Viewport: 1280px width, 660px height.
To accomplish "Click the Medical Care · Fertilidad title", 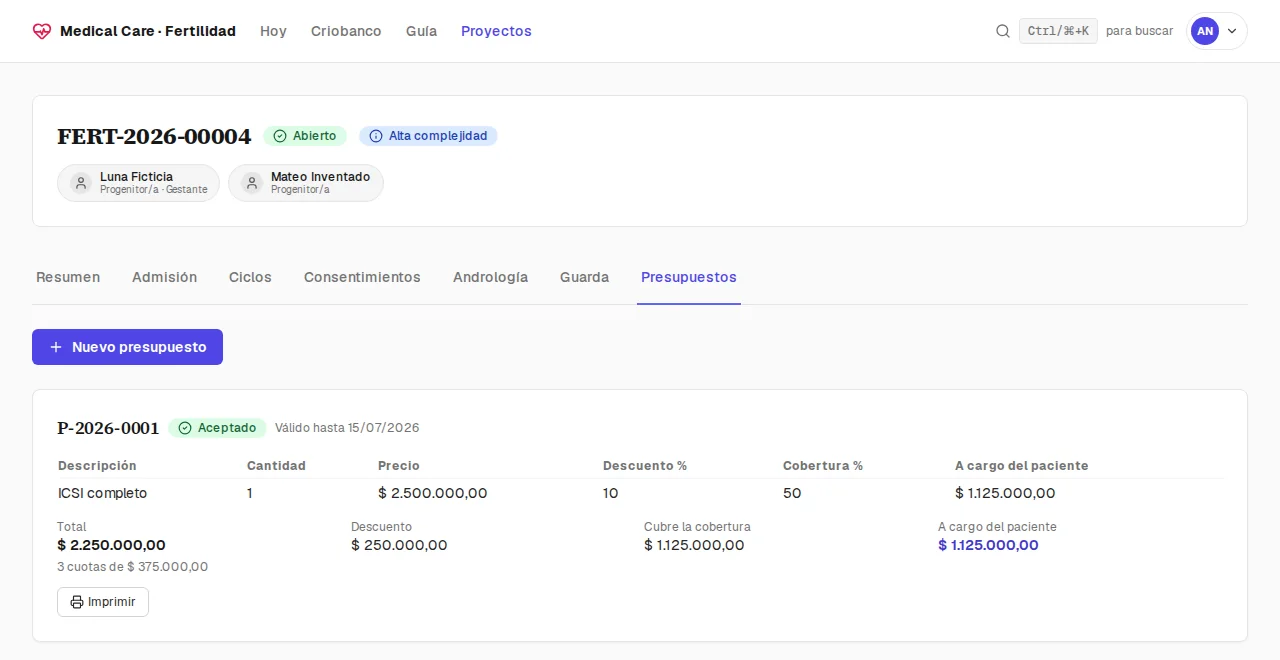I will (148, 31).
